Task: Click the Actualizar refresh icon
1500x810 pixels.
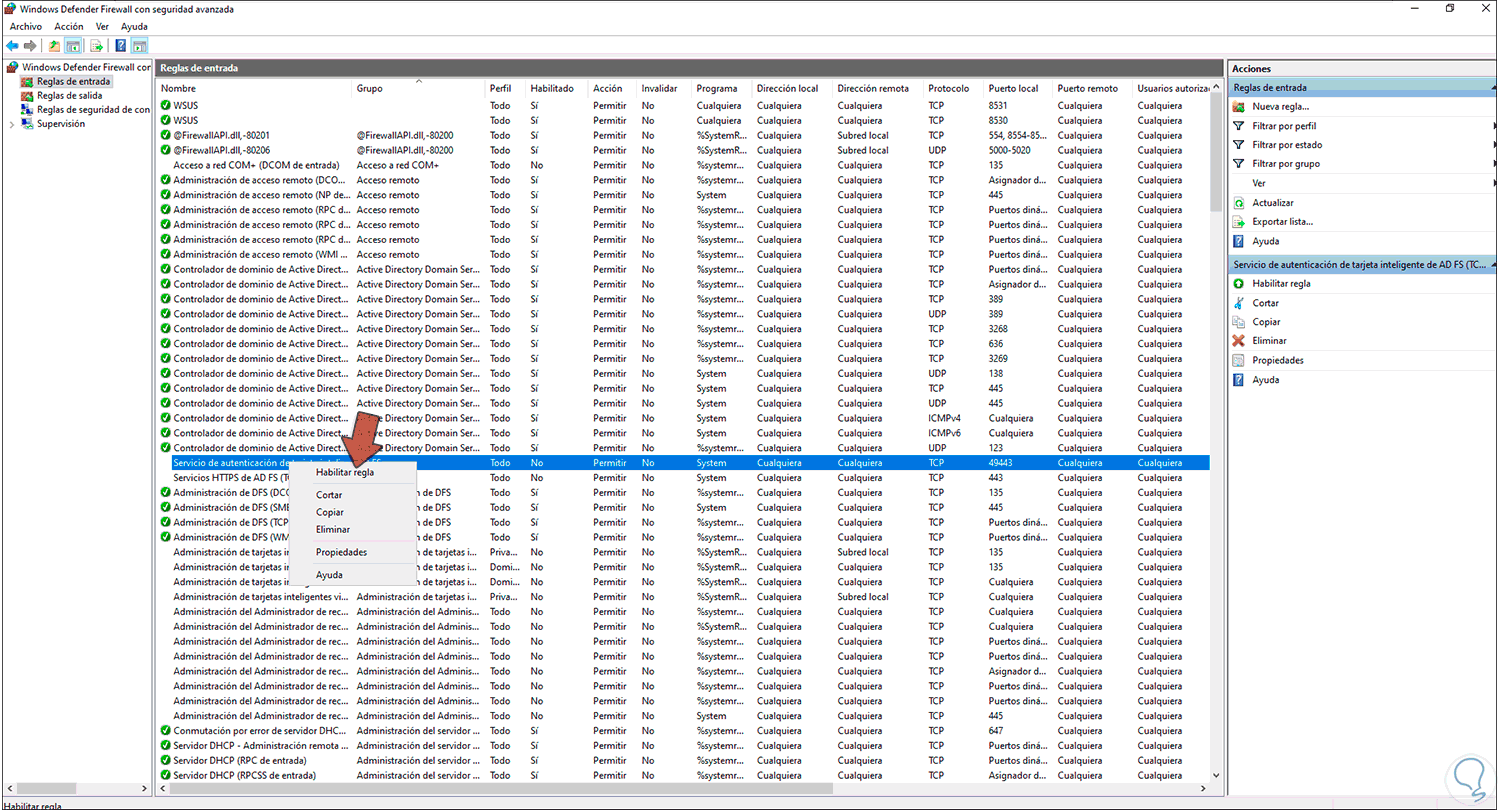Action: coord(1239,203)
